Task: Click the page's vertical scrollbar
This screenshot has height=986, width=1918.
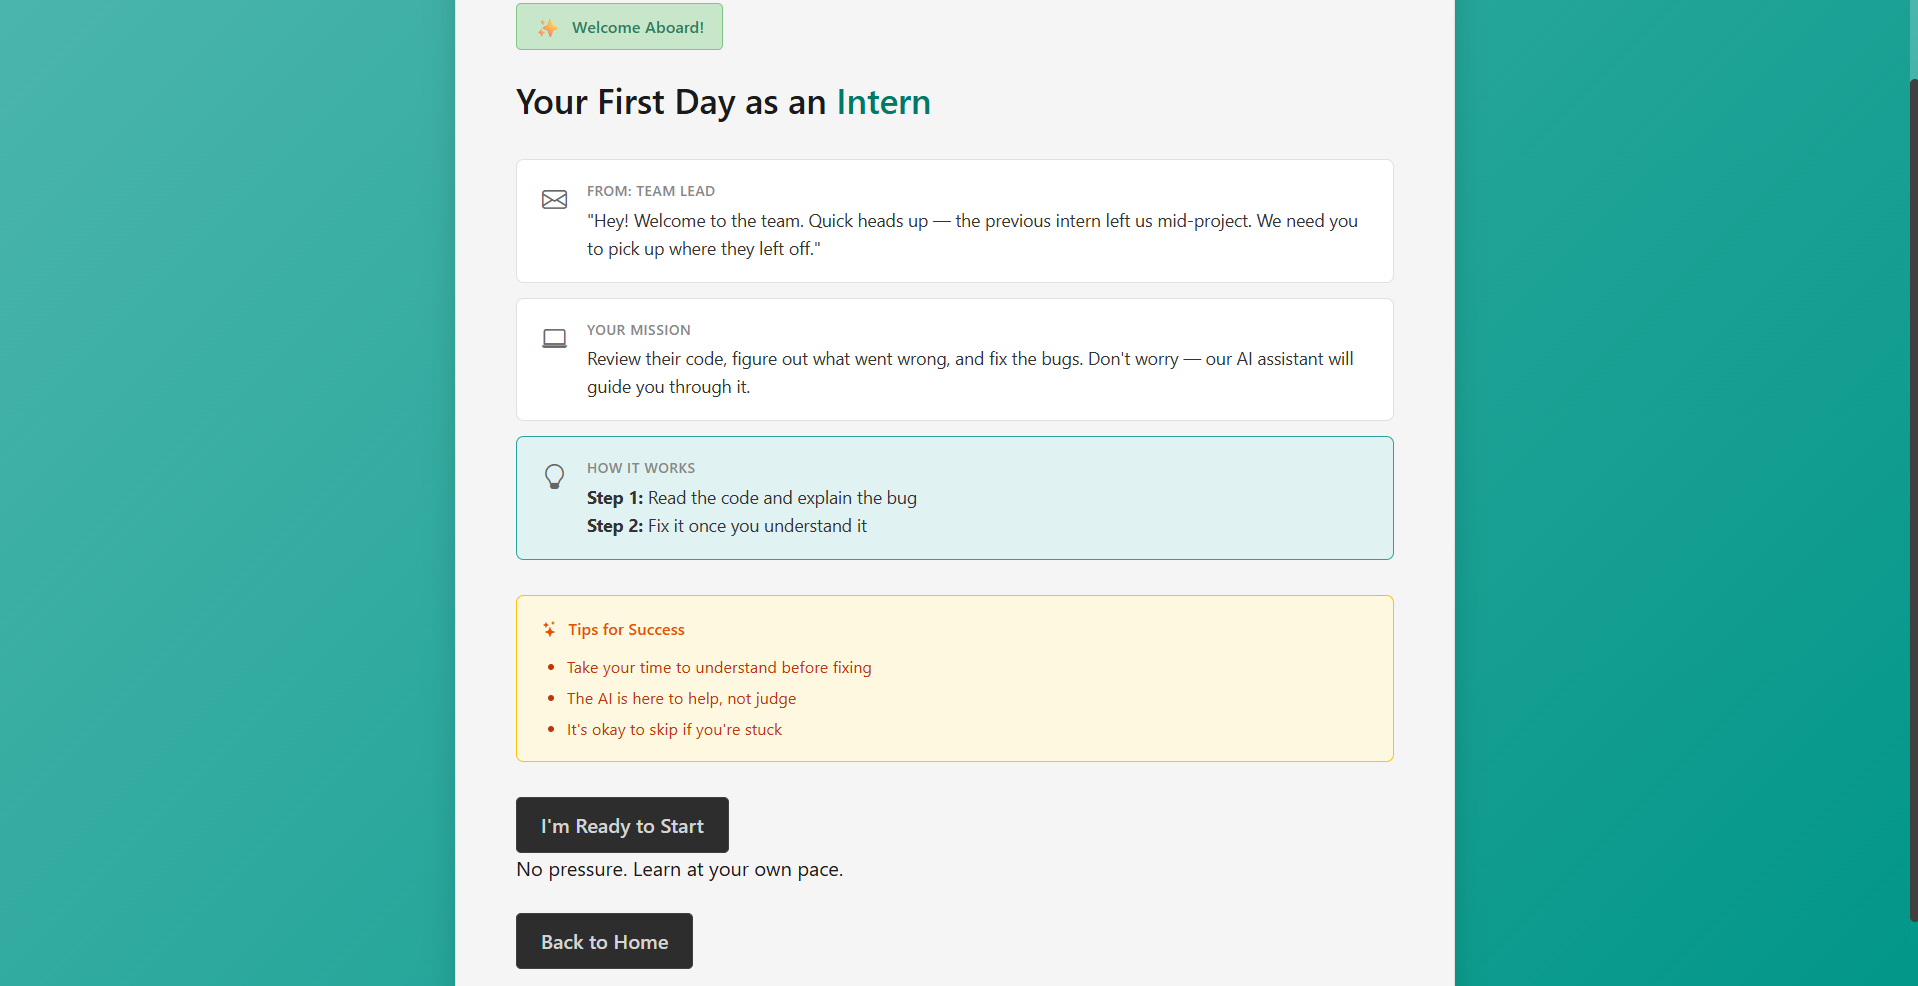Action: click(1912, 500)
